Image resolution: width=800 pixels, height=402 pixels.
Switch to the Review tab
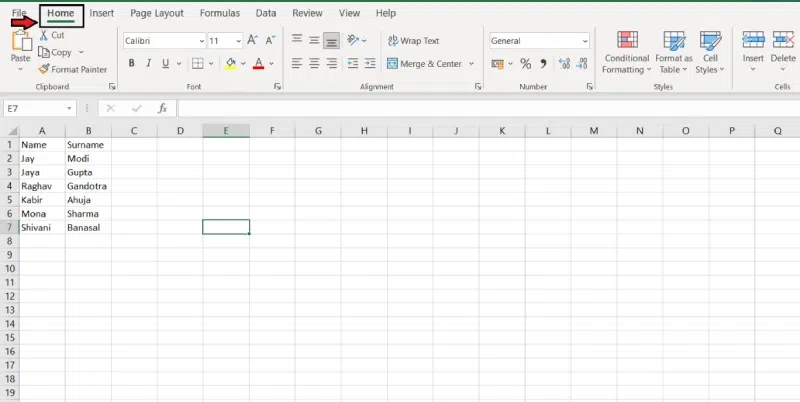(x=307, y=13)
